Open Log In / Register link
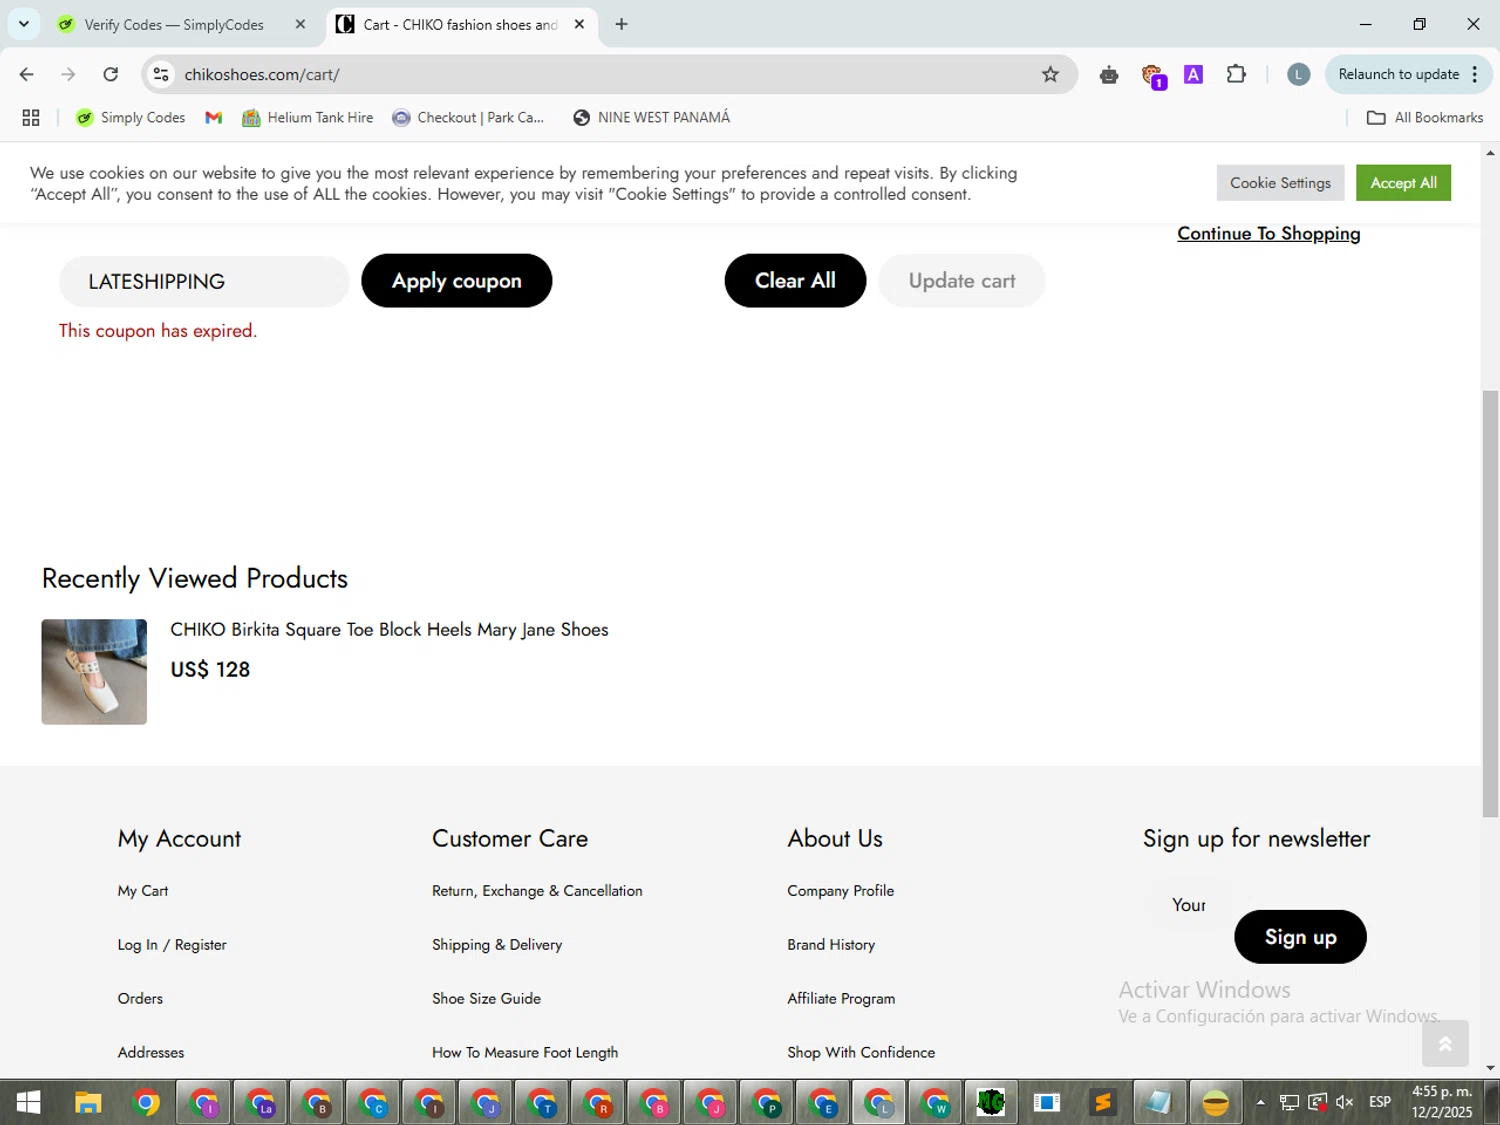 click(172, 945)
